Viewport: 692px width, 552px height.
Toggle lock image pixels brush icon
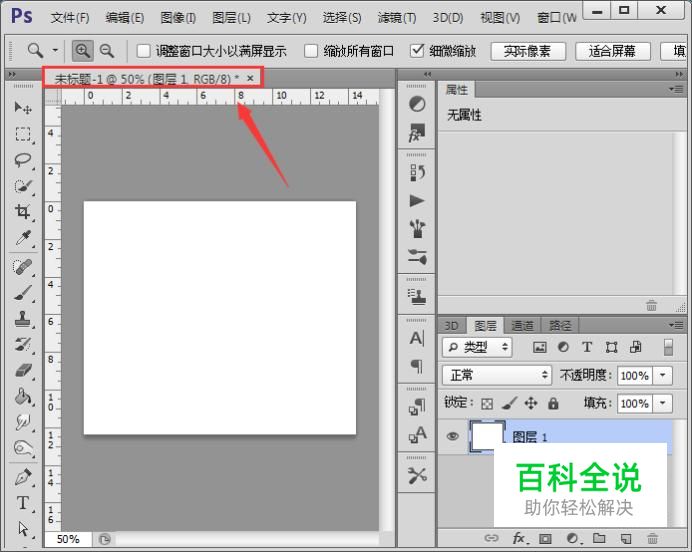(509, 403)
